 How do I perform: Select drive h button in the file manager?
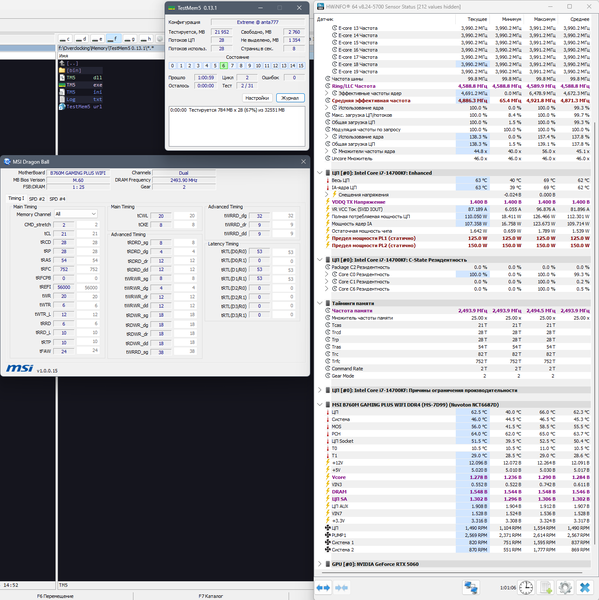145,39
